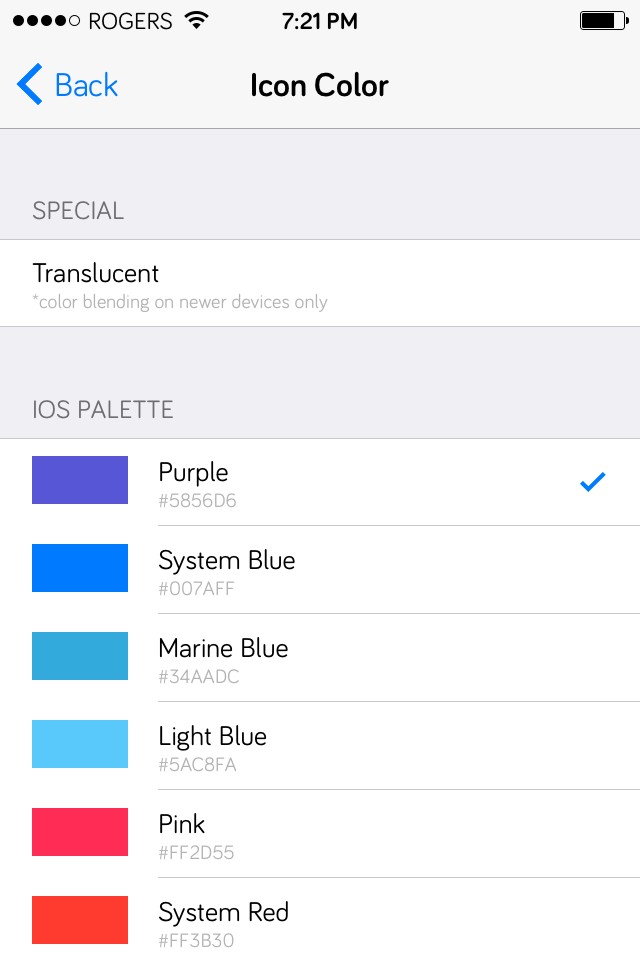Click the System Blue color swatch
The height and width of the screenshot is (960, 640).
pos(80,568)
